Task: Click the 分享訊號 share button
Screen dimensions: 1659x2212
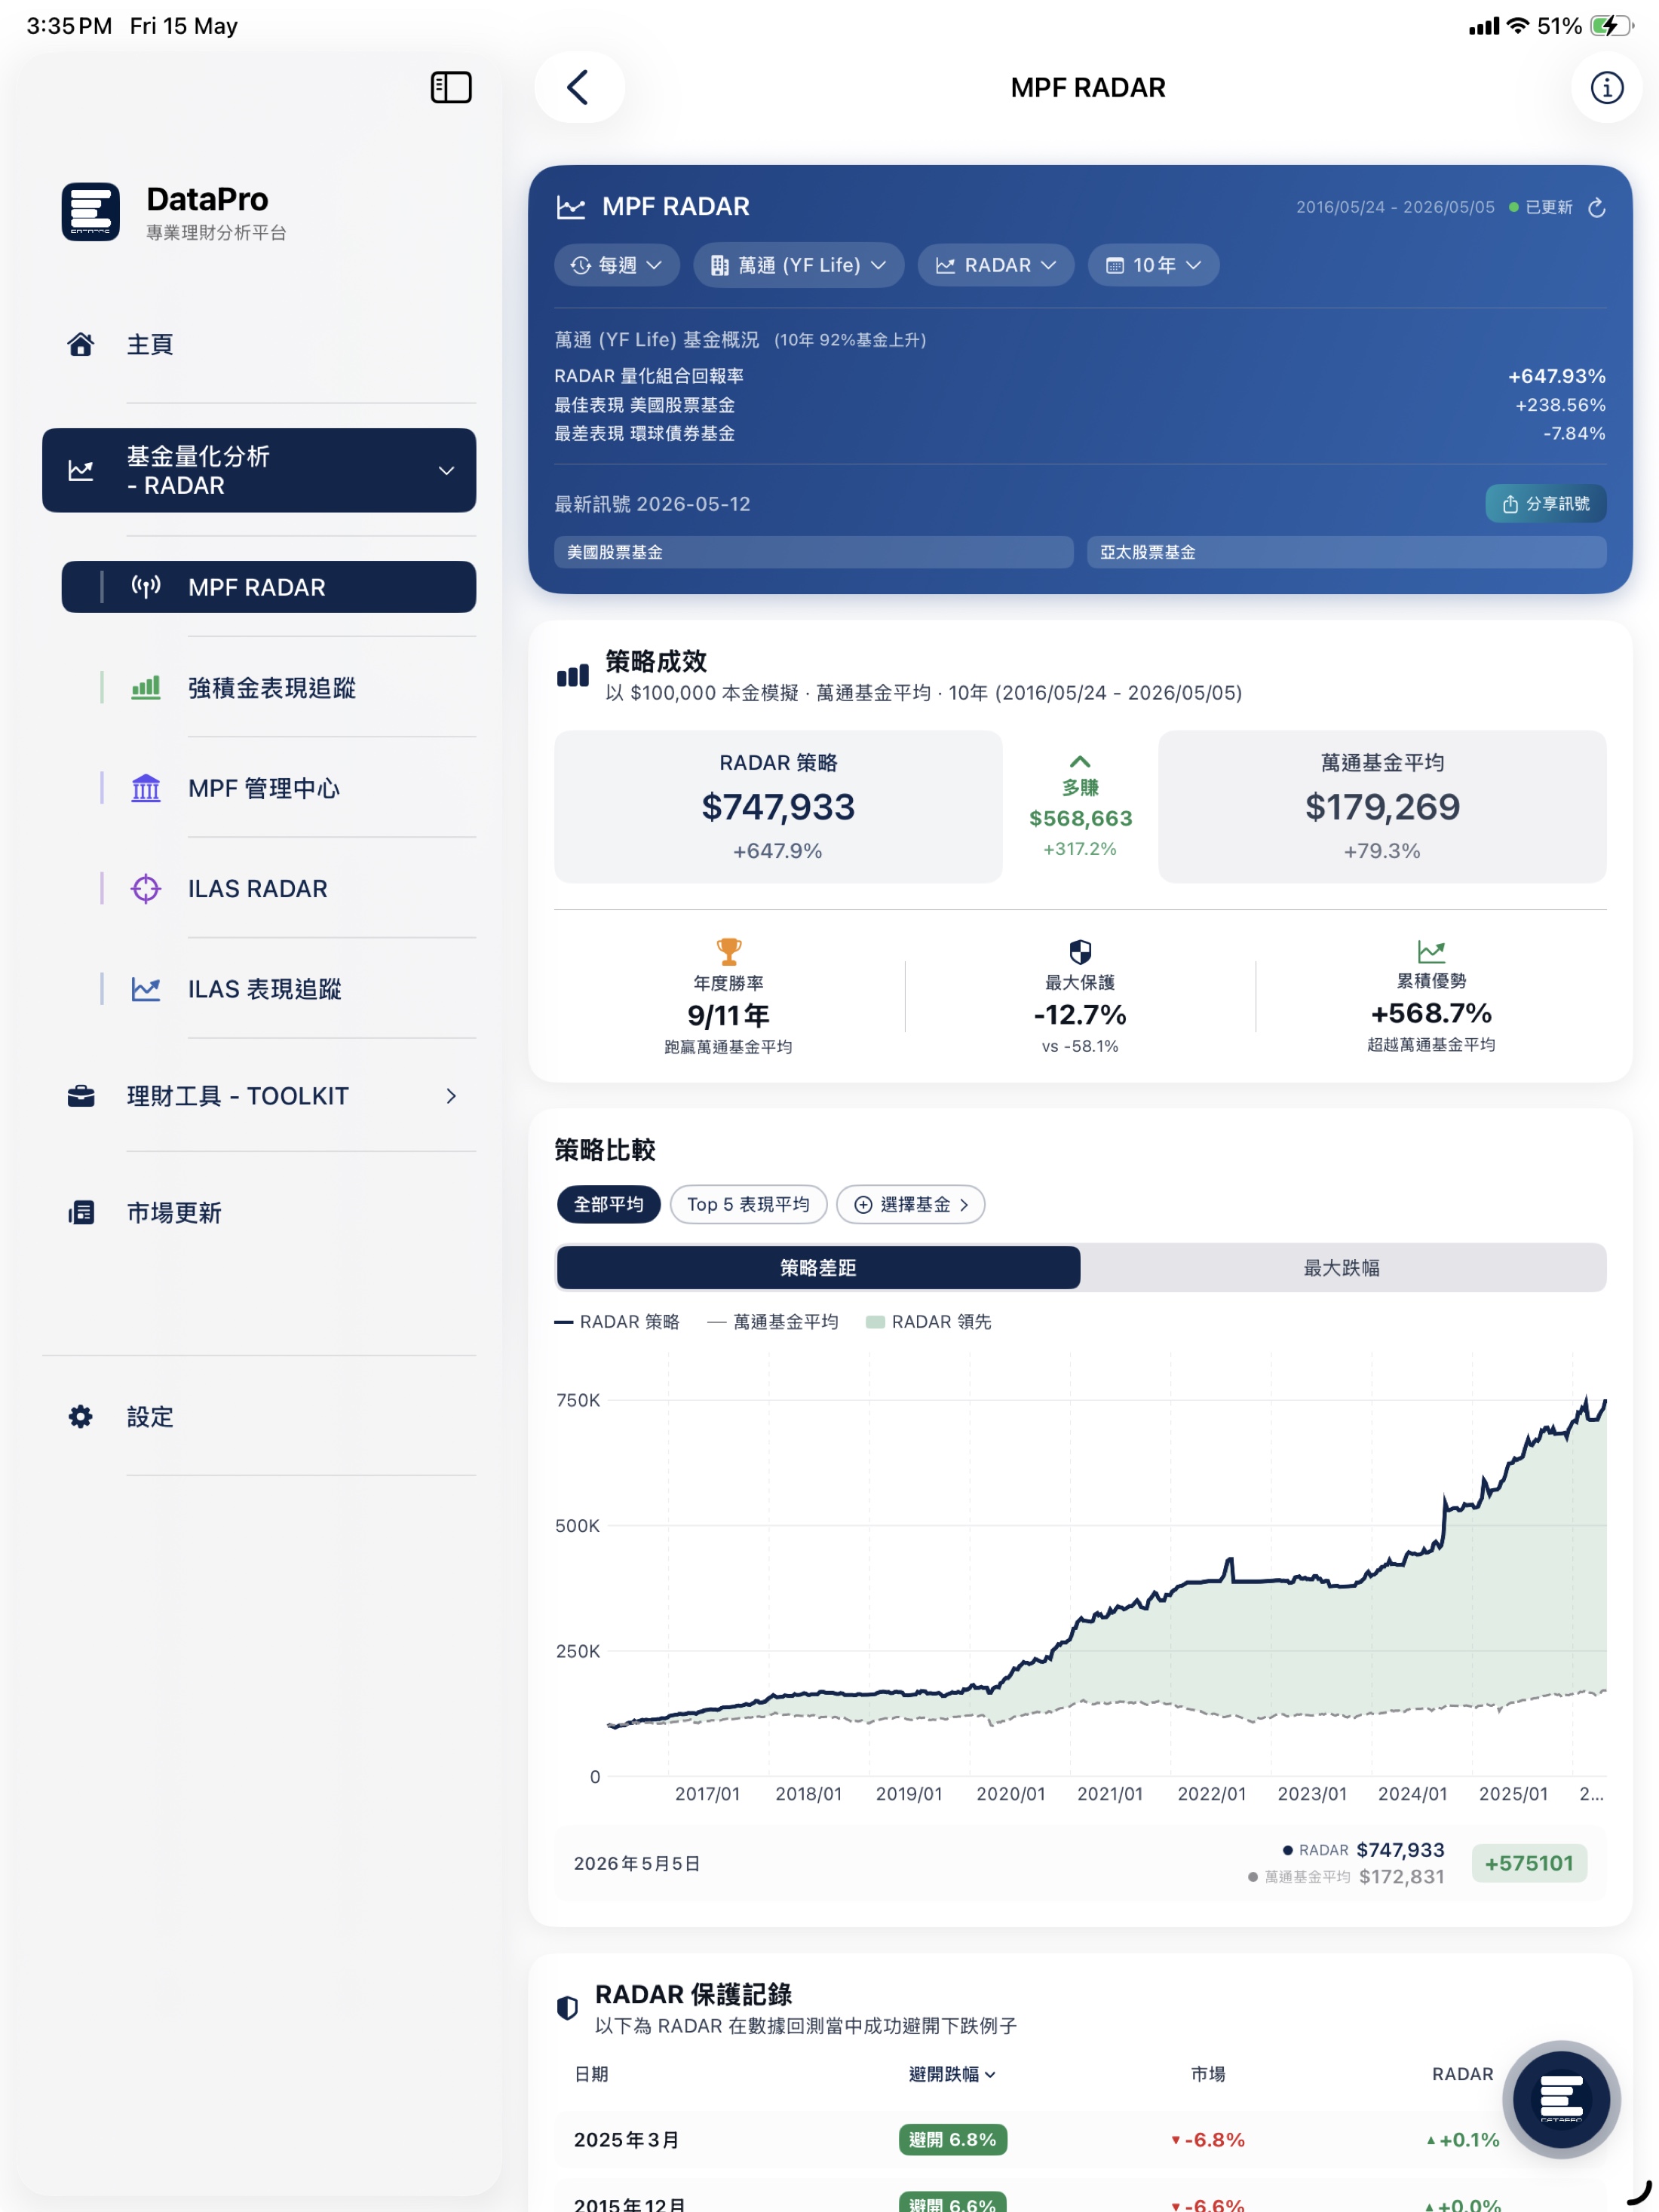Action: [1545, 503]
